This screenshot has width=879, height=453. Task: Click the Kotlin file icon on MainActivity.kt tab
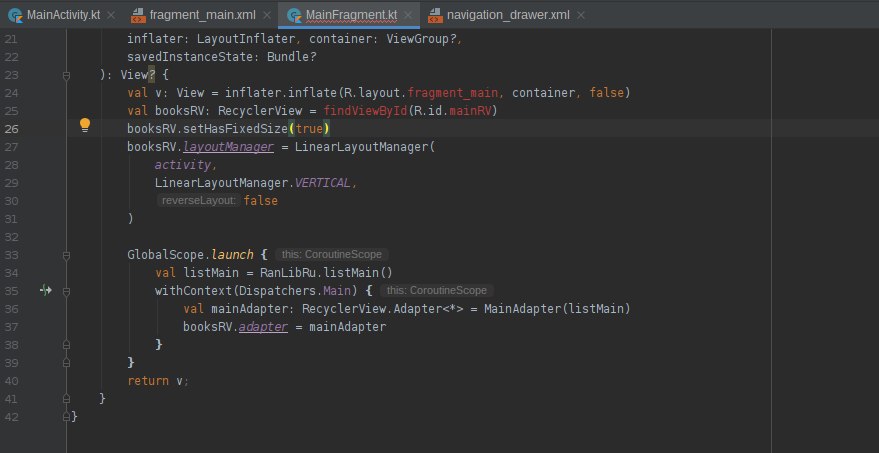pos(15,15)
